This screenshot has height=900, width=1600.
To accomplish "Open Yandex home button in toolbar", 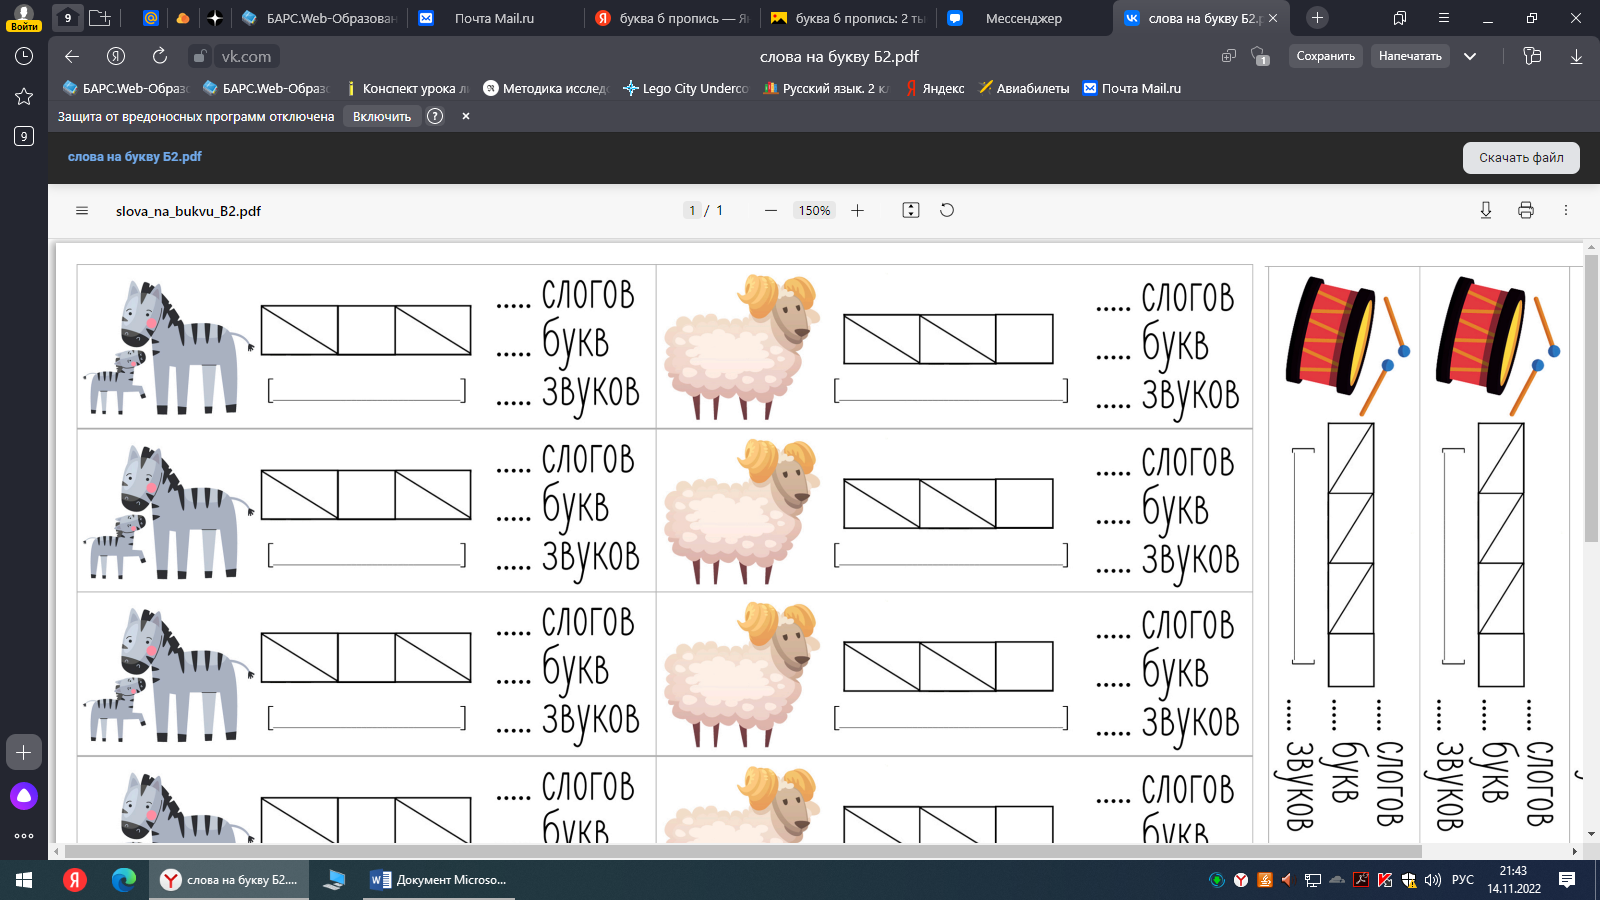I will pos(116,56).
